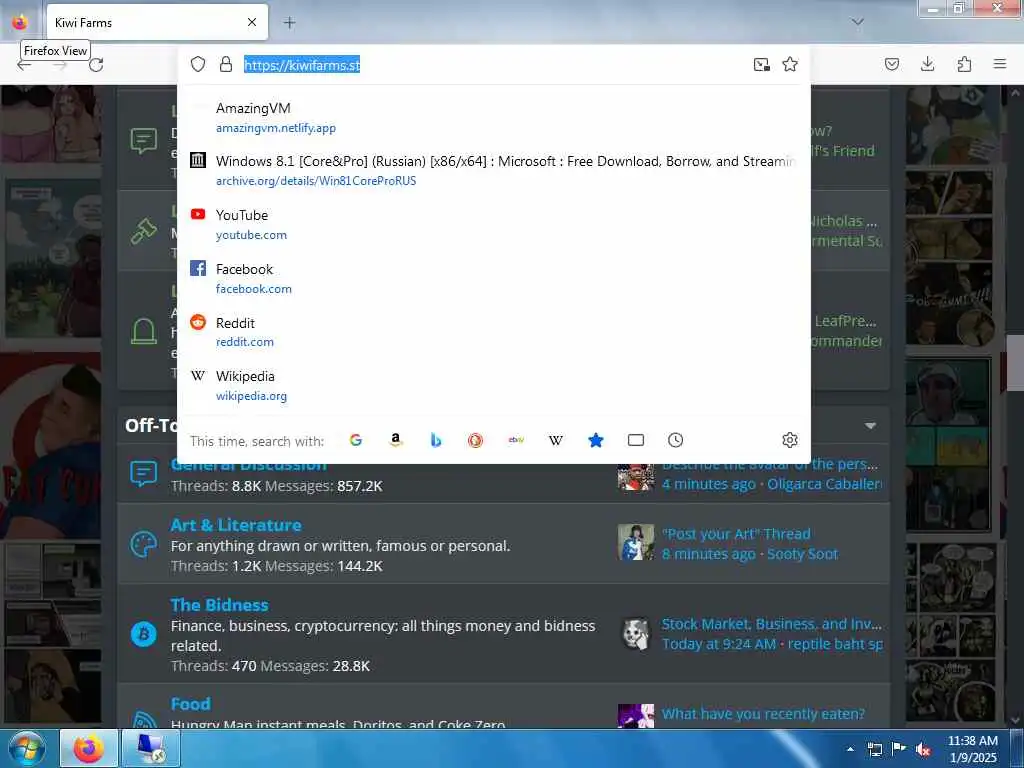Bookmark this page with star icon

(790, 64)
